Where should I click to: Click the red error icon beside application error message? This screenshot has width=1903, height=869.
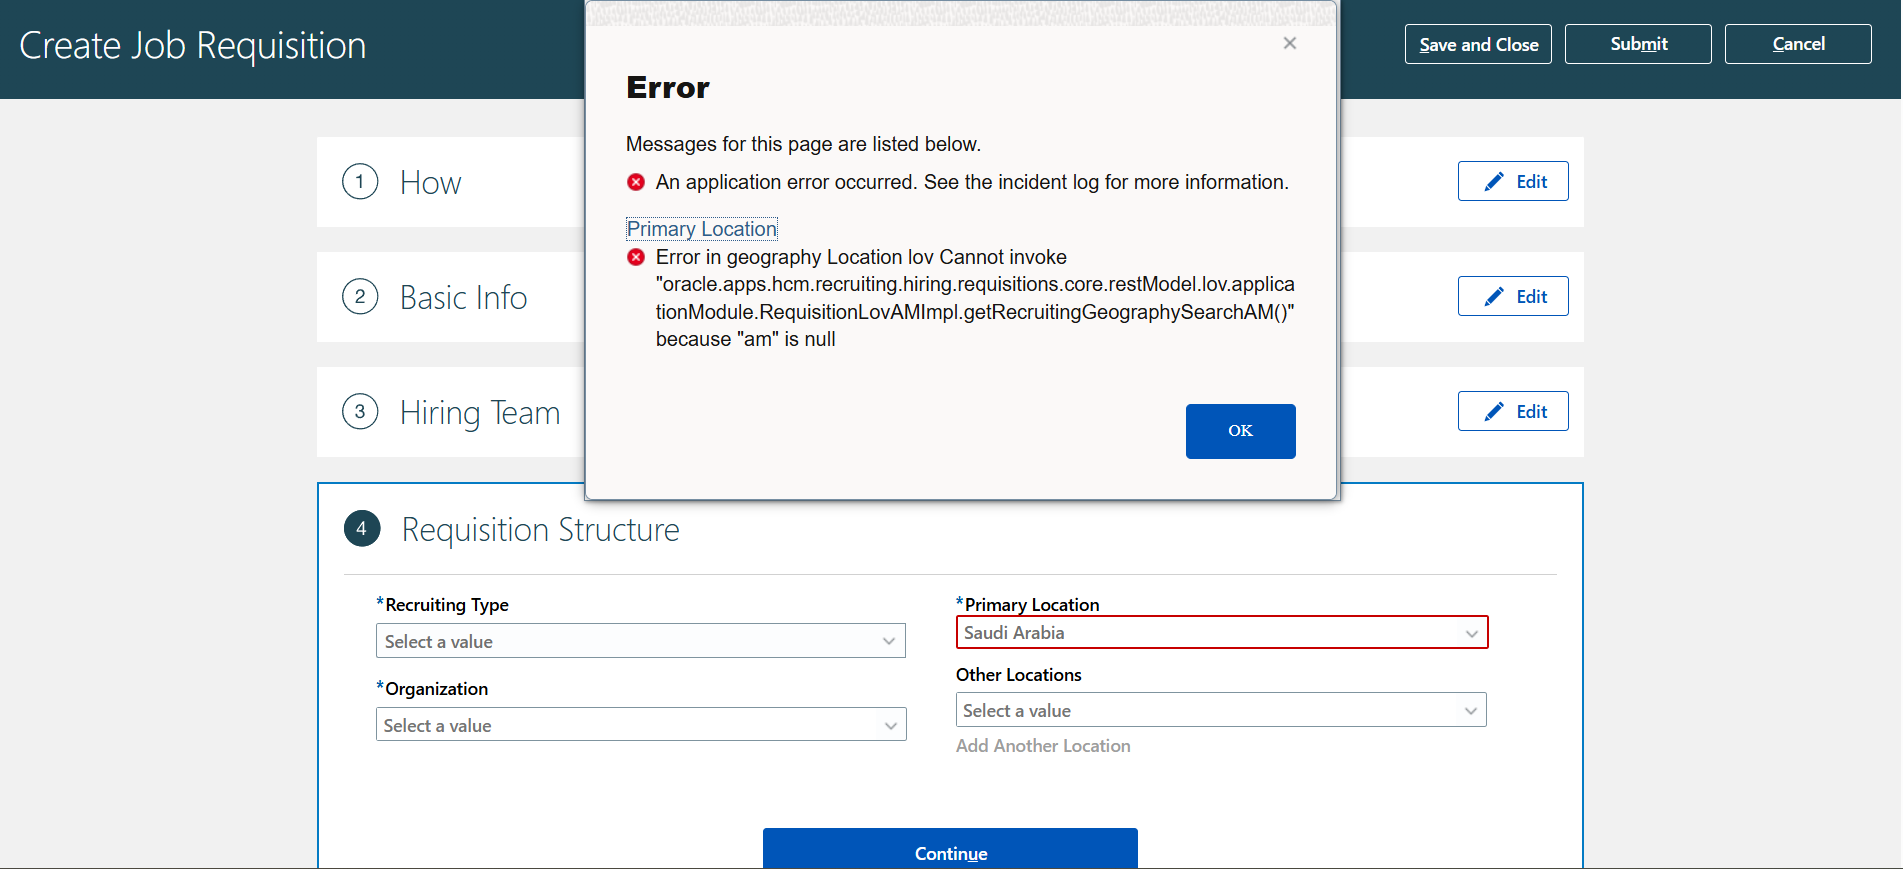[x=636, y=182]
